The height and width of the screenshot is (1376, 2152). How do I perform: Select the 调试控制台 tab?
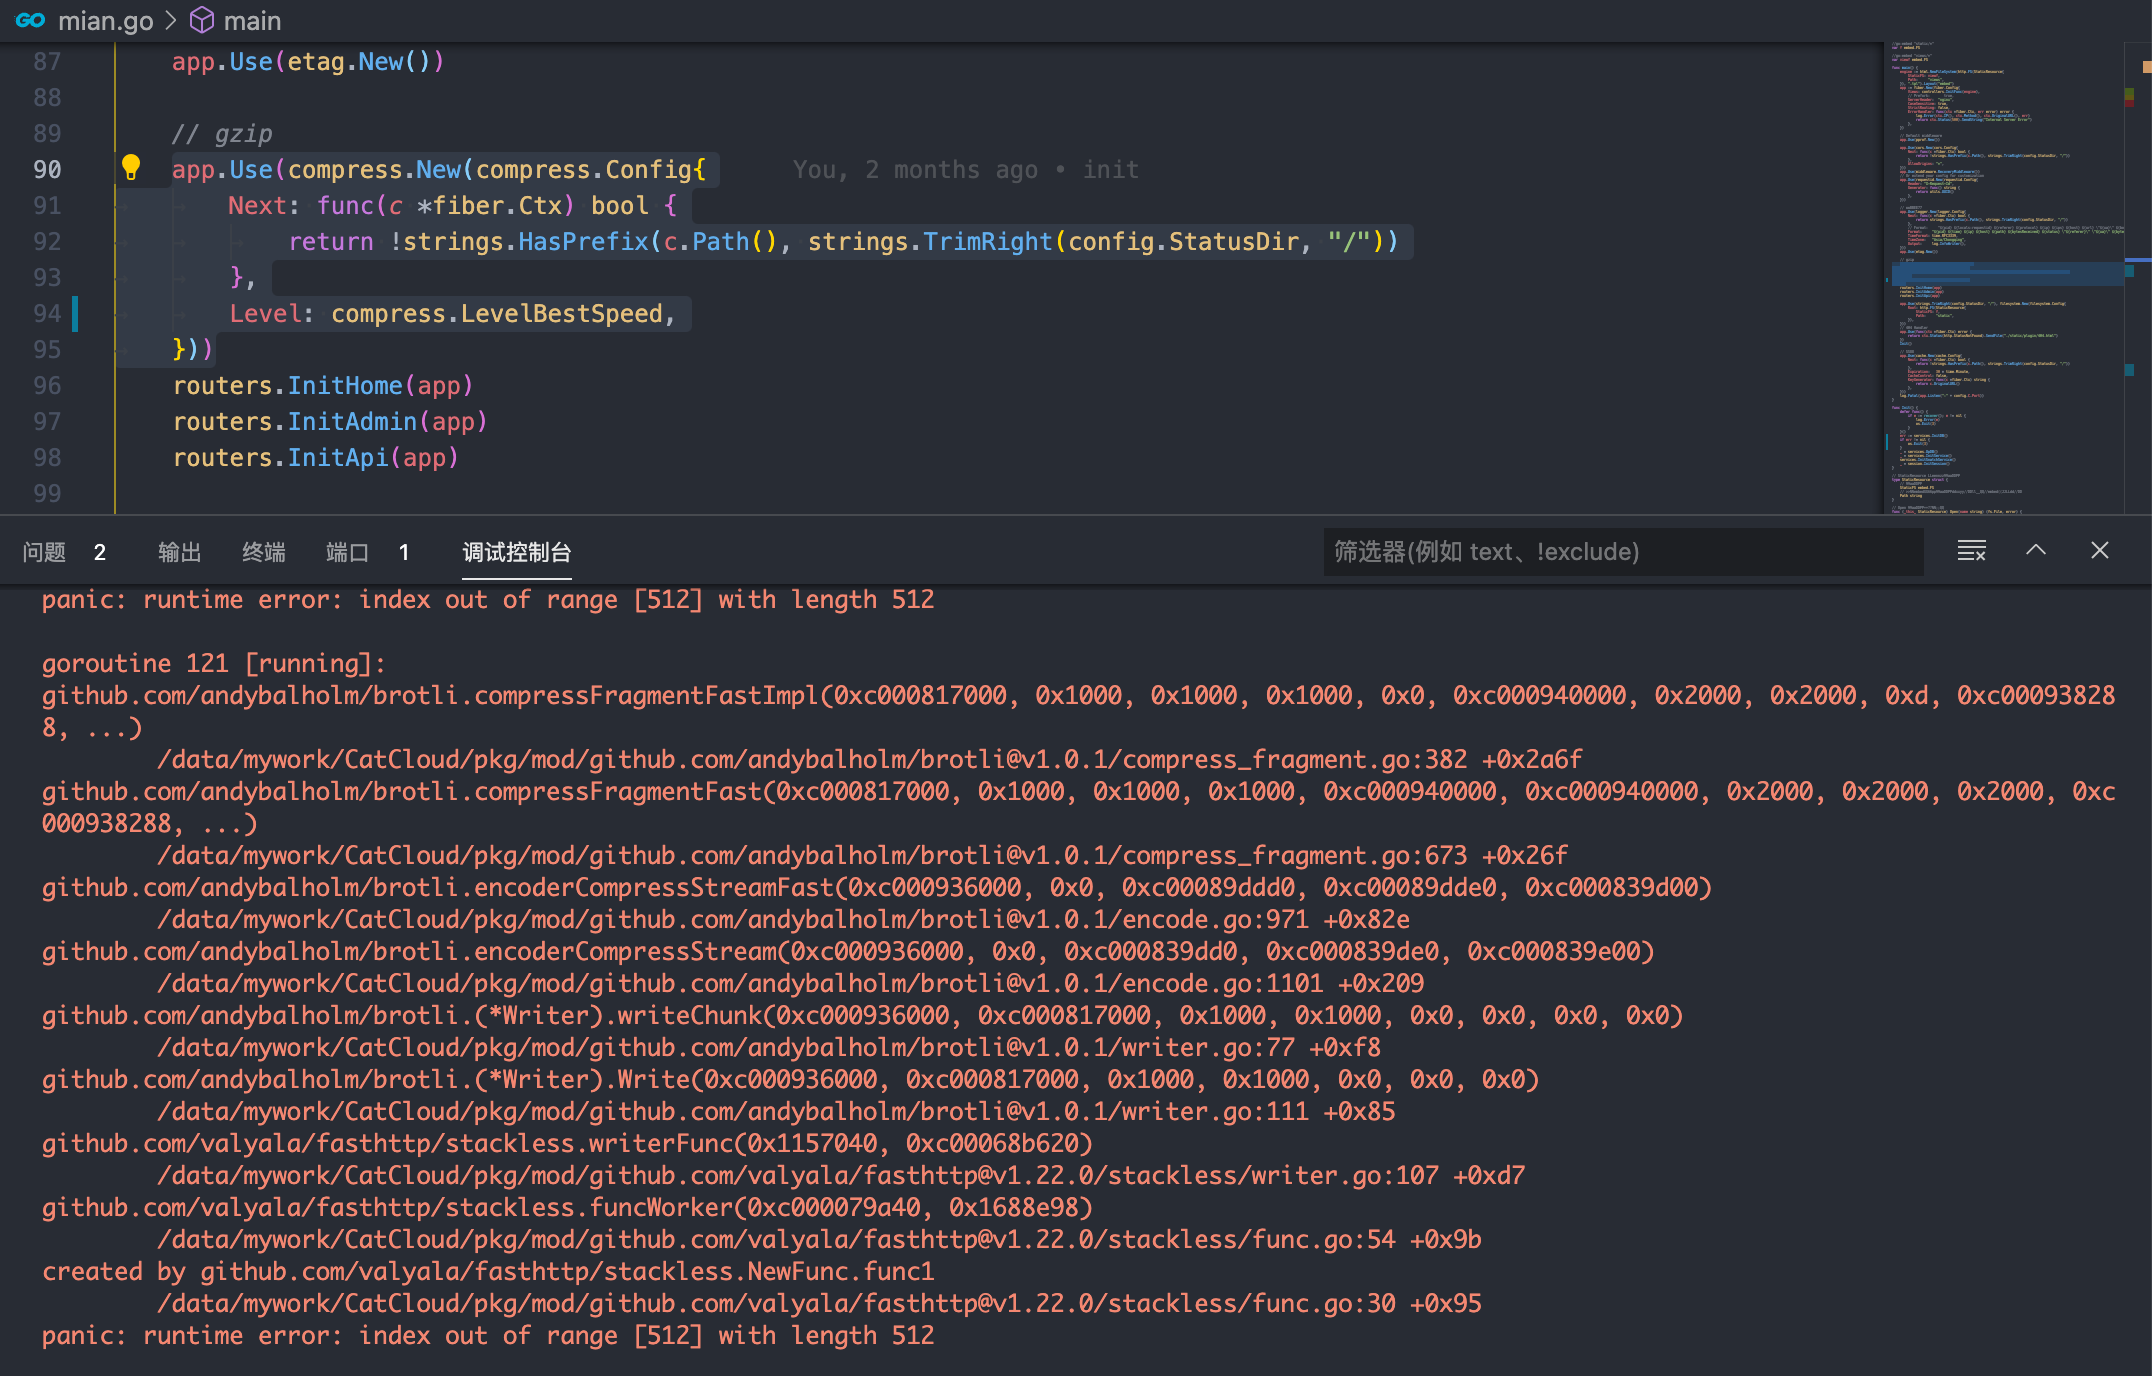click(x=516, y=552)
